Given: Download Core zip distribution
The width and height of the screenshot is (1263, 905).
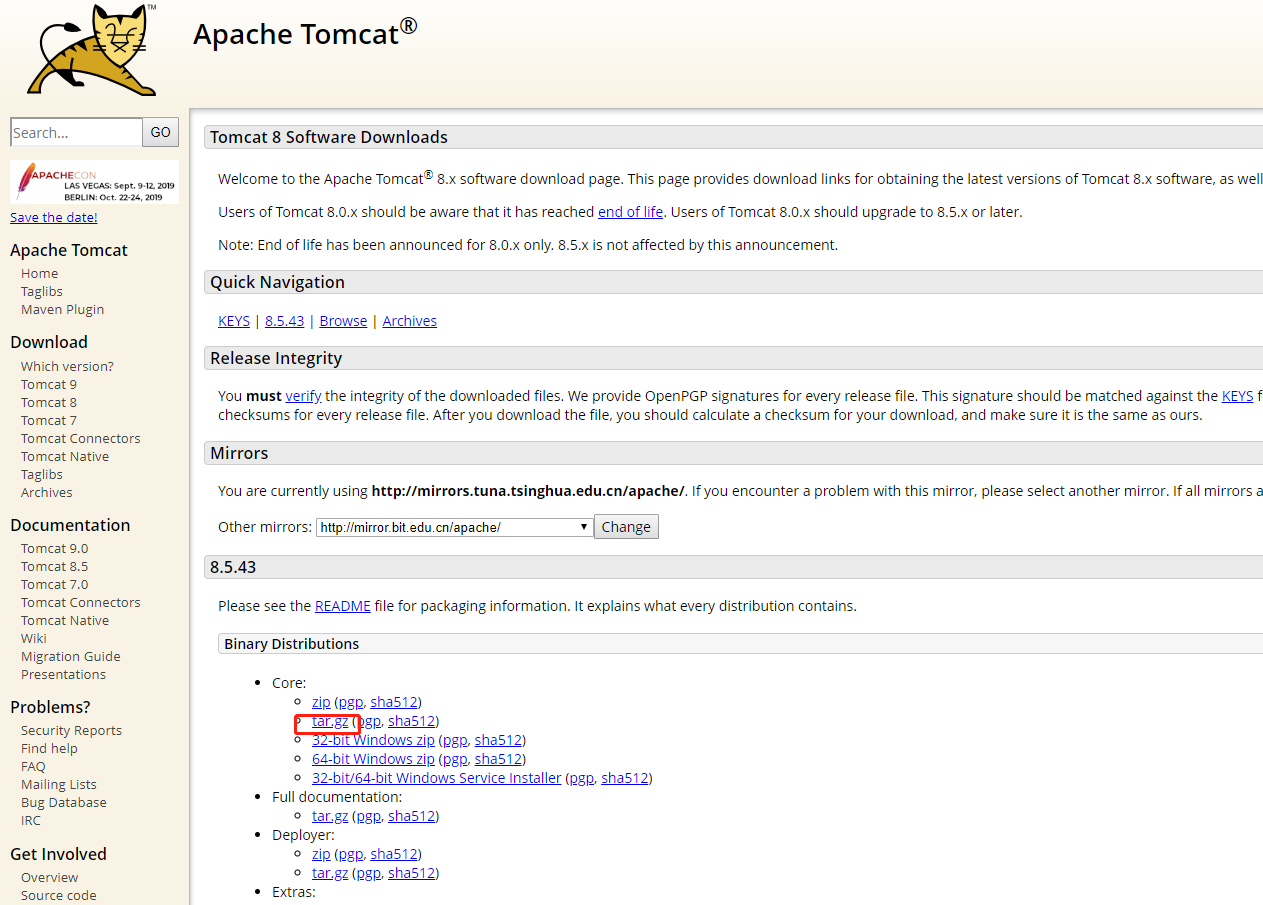Looking at the screenshot, I should [321, 702].
